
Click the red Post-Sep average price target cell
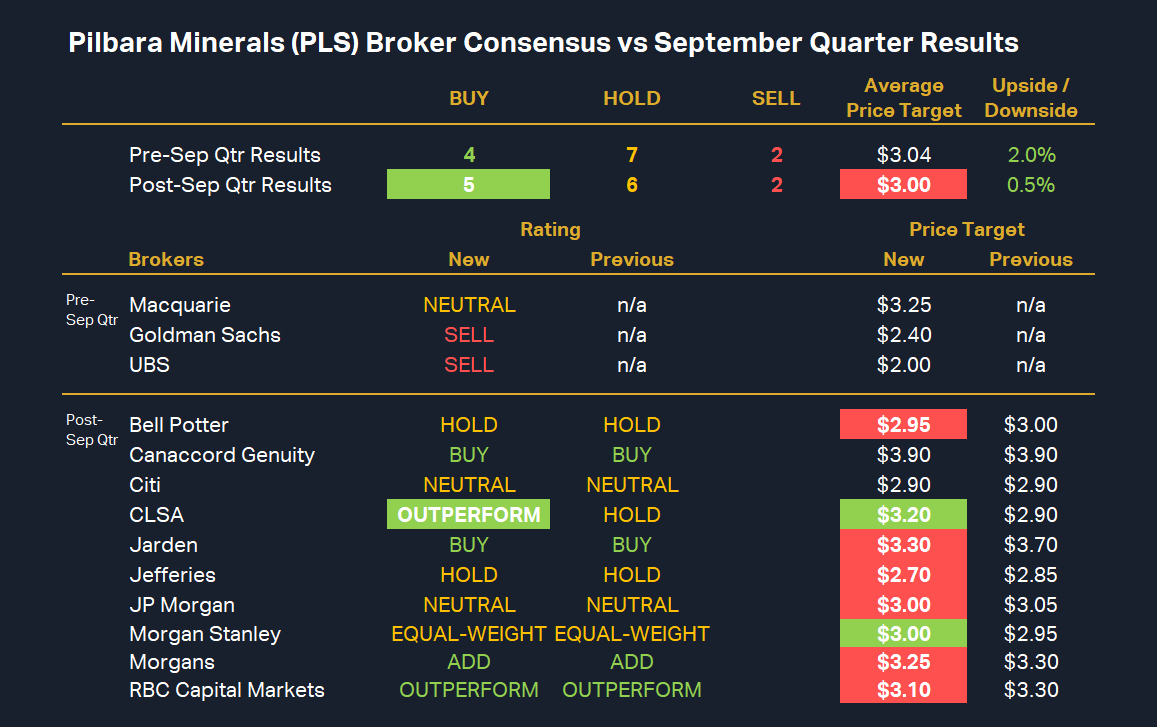click(903, 185)
